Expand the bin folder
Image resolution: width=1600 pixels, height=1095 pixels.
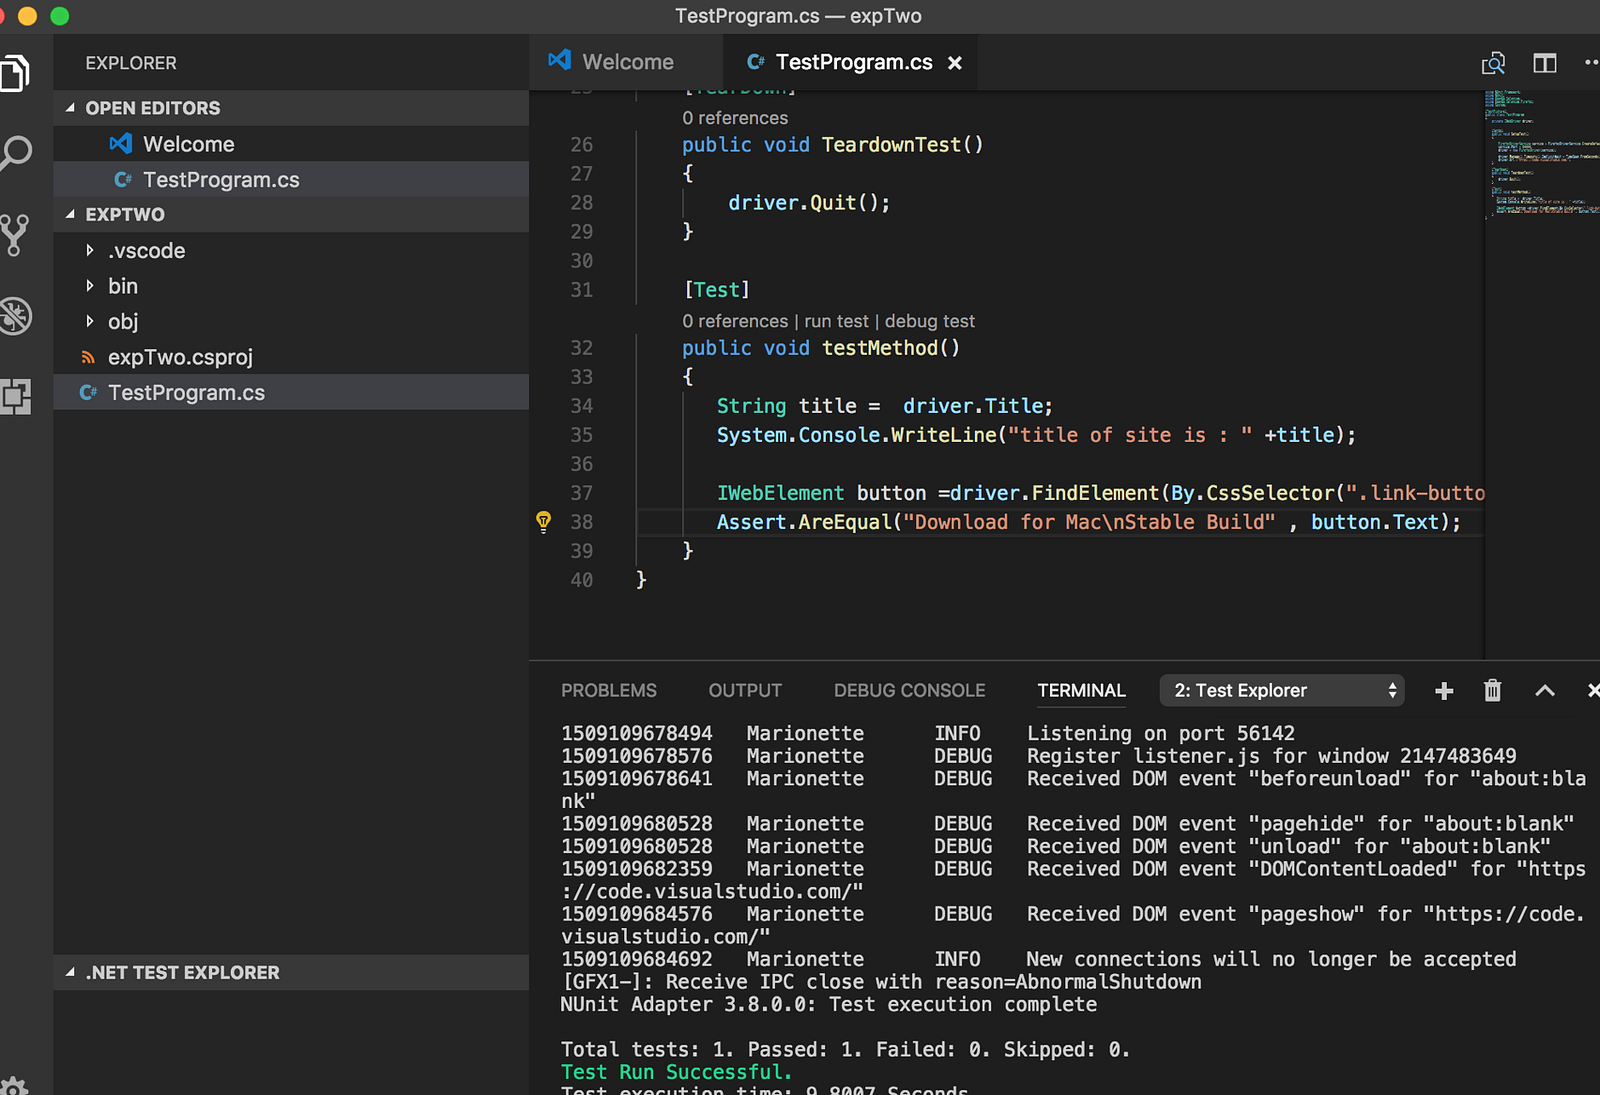pyautogui.click(x=90, y=286)
